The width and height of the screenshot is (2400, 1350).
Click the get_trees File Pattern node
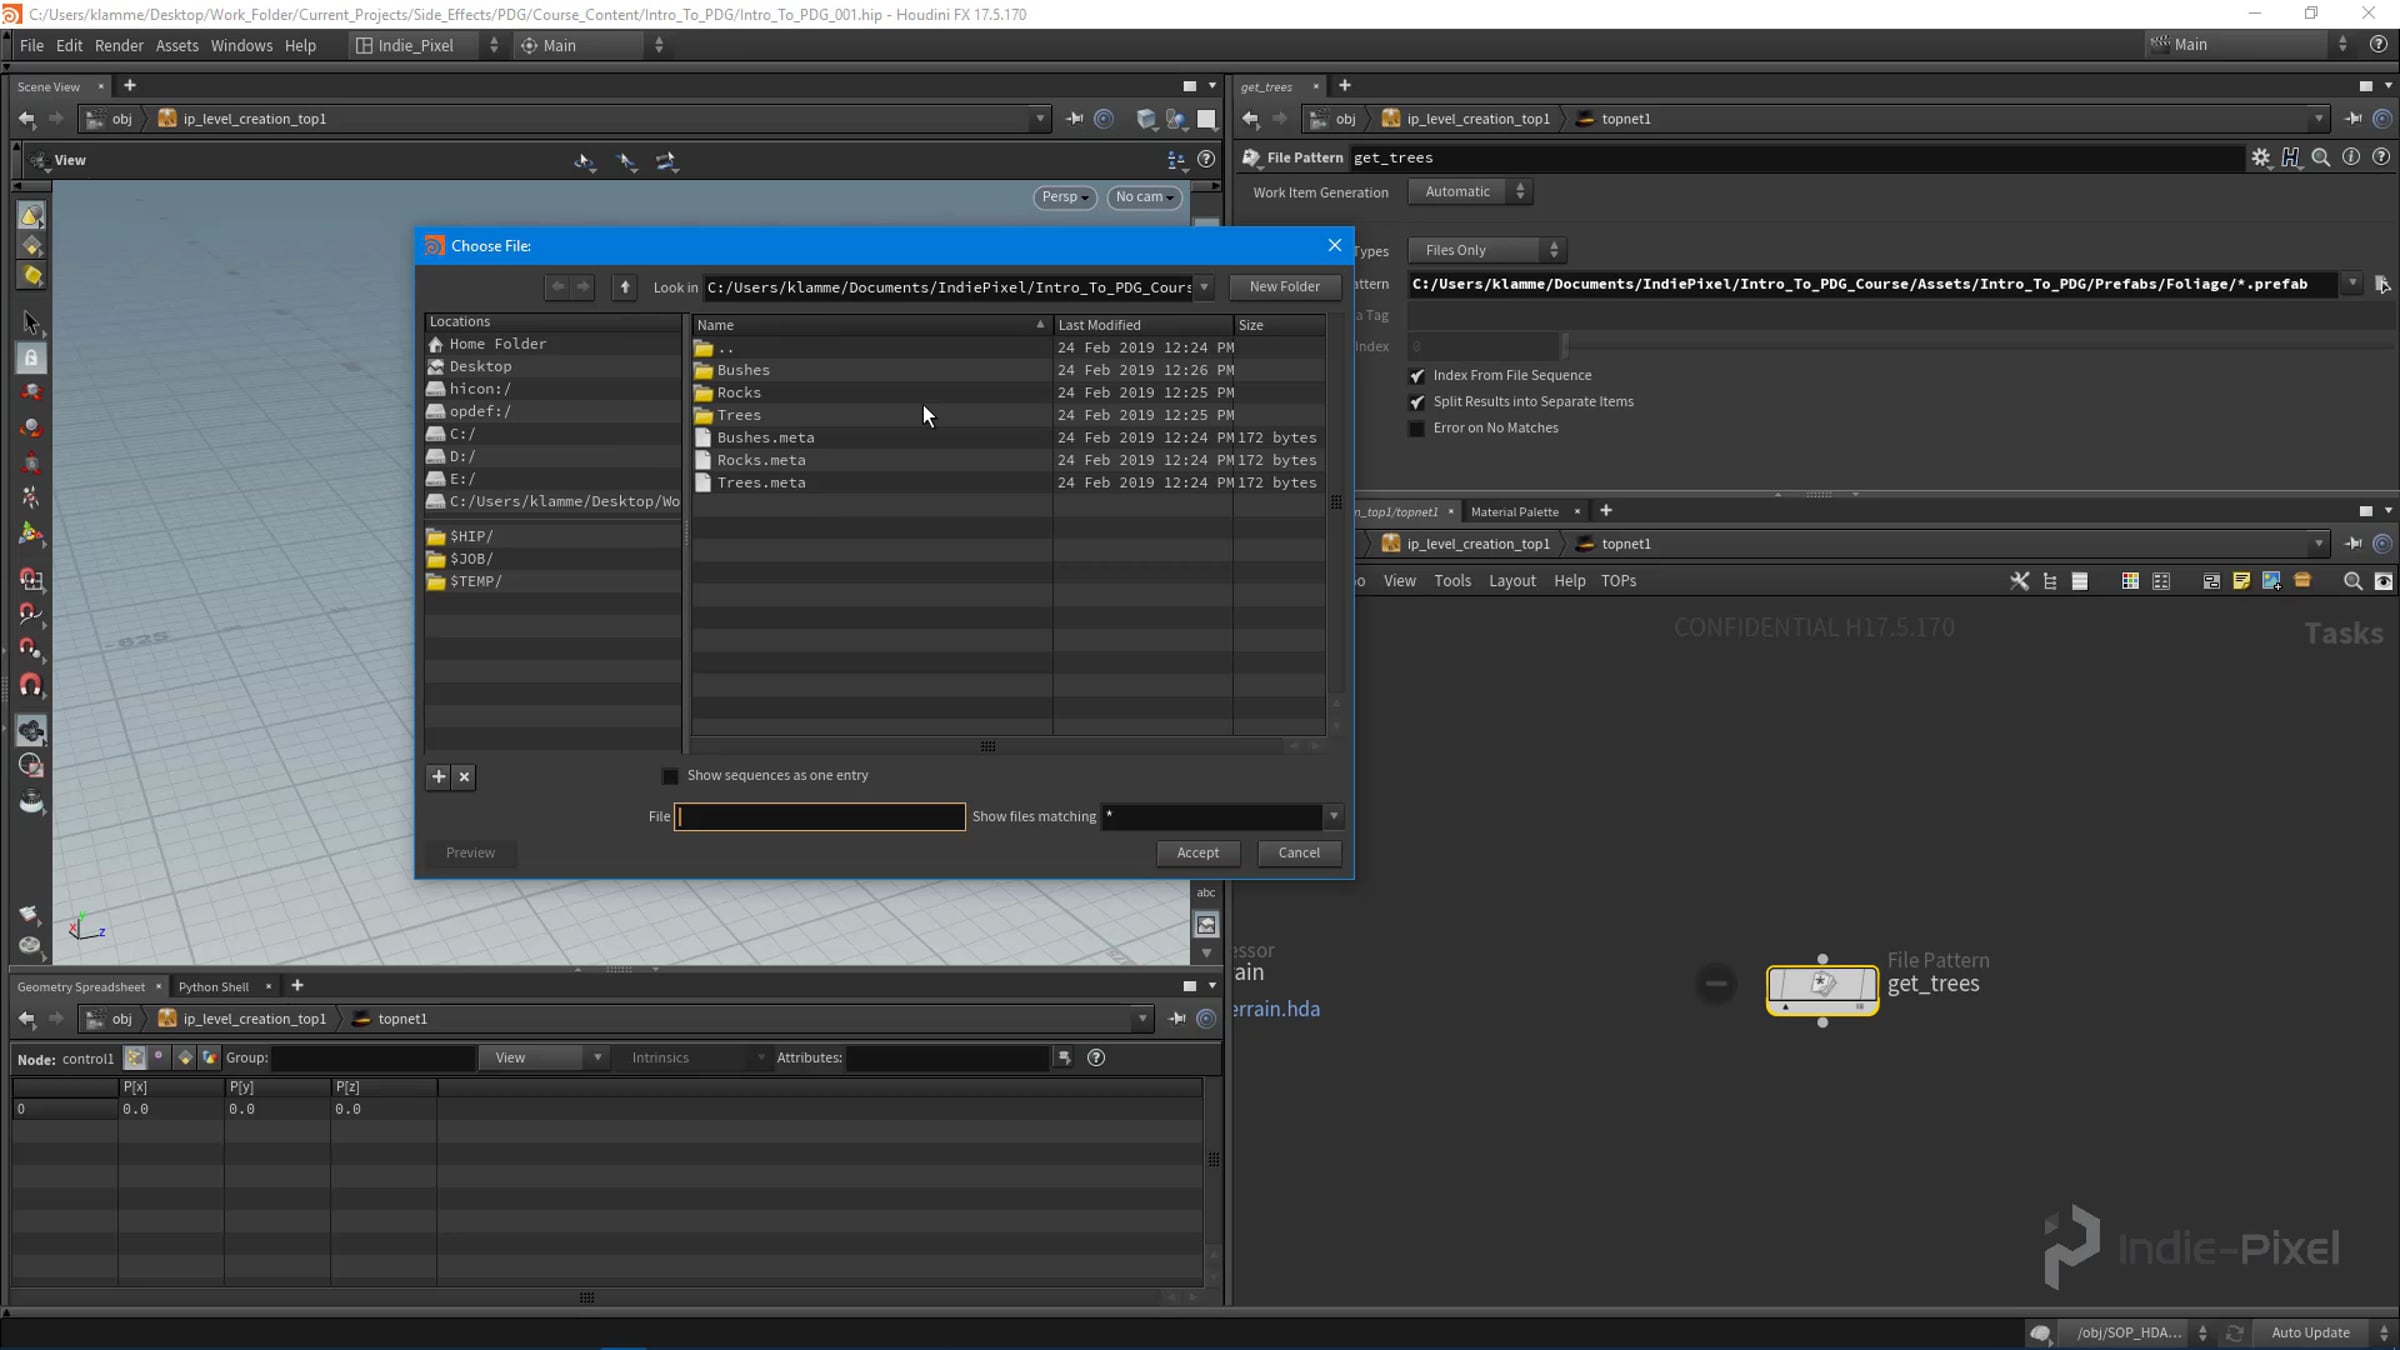click(1822, 986)
